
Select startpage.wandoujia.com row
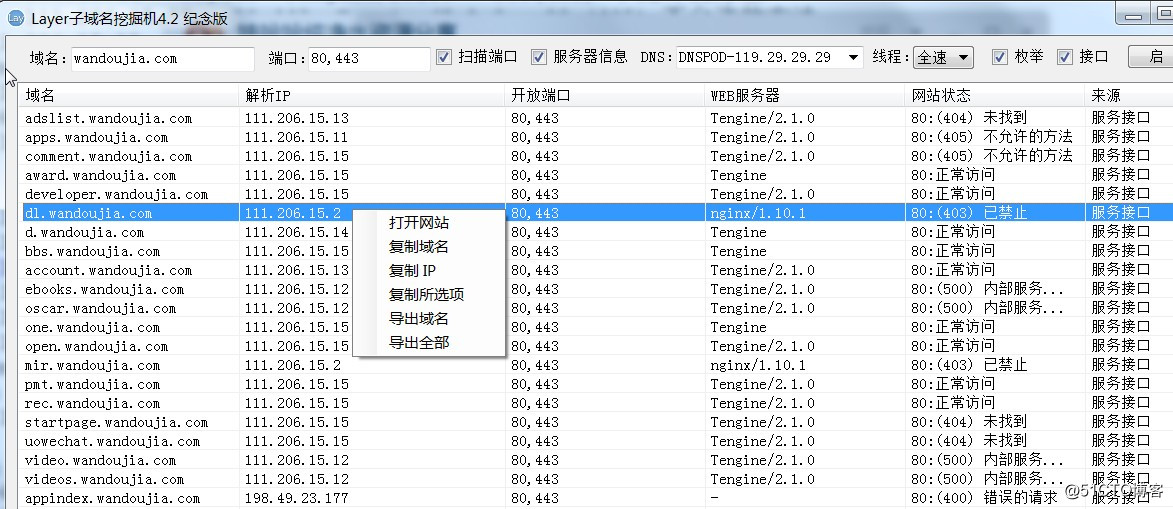[x=596, y=423]
